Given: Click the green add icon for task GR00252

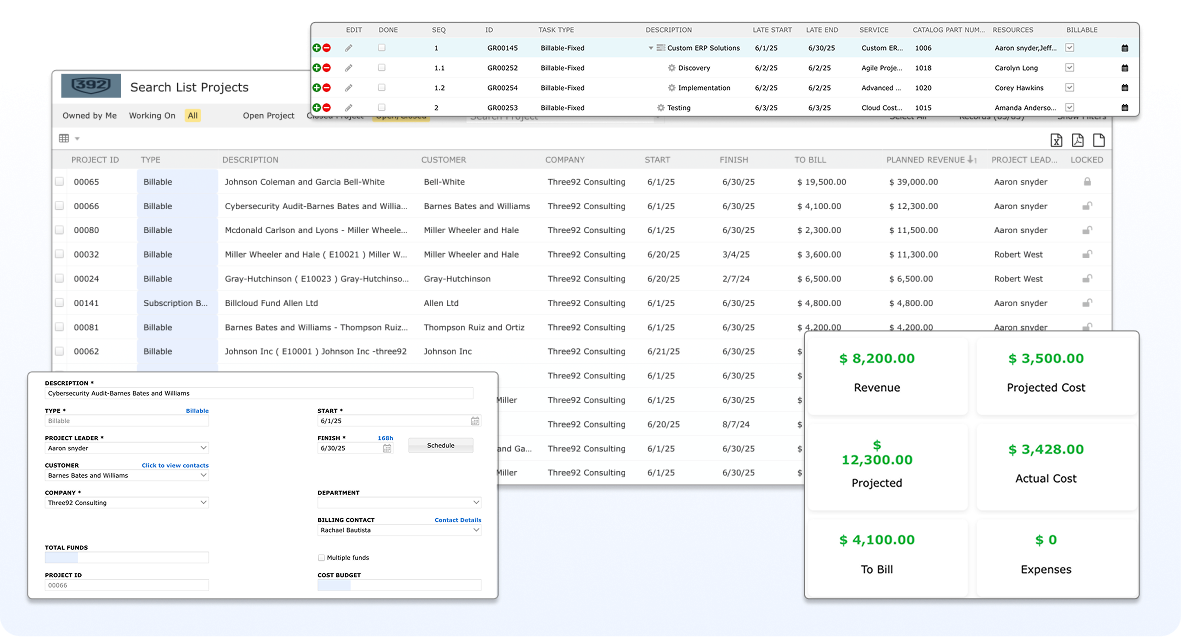Looking at the screenshot, I should click(317, 68).
